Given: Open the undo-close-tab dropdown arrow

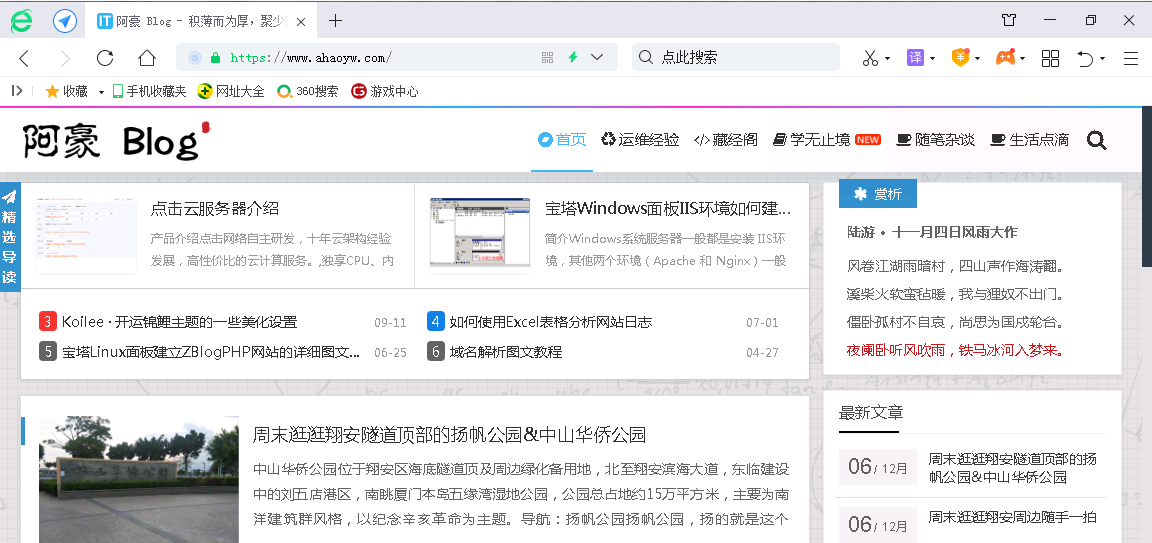Looking at the screenshot, I should (1103, 59).
